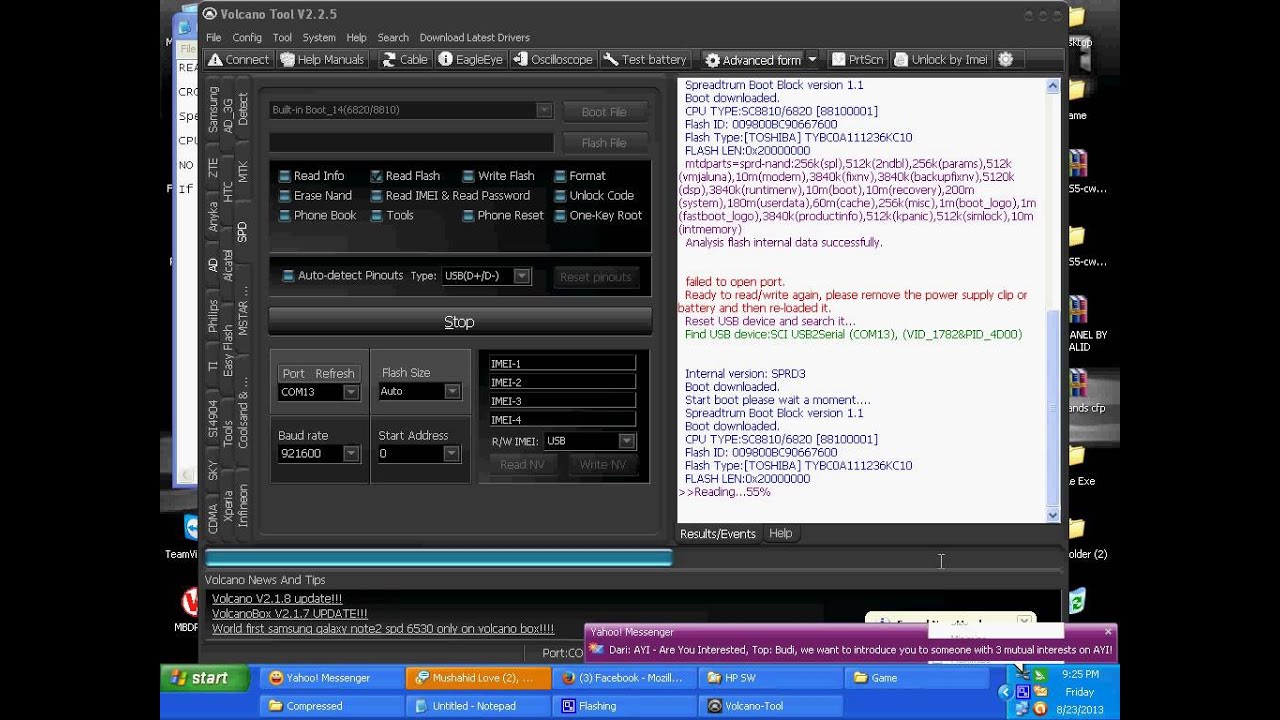This screenshot has width=1280, height=720.
Task: Toggle Auto-detect Pinouts checkbox
Action: coord(288,276)
